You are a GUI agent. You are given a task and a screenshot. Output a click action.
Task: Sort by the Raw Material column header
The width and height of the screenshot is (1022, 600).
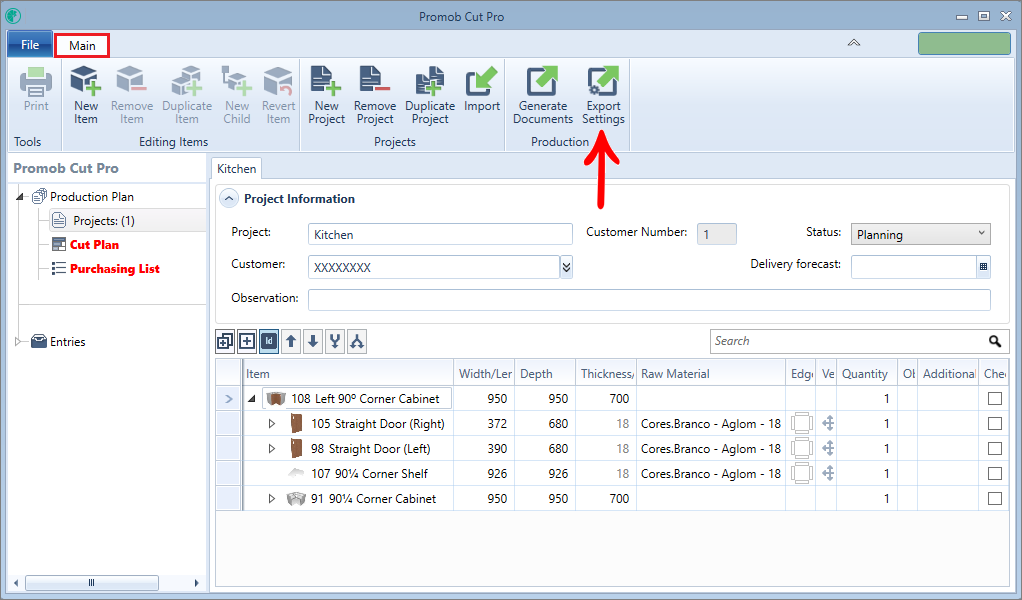coord(711,373)
